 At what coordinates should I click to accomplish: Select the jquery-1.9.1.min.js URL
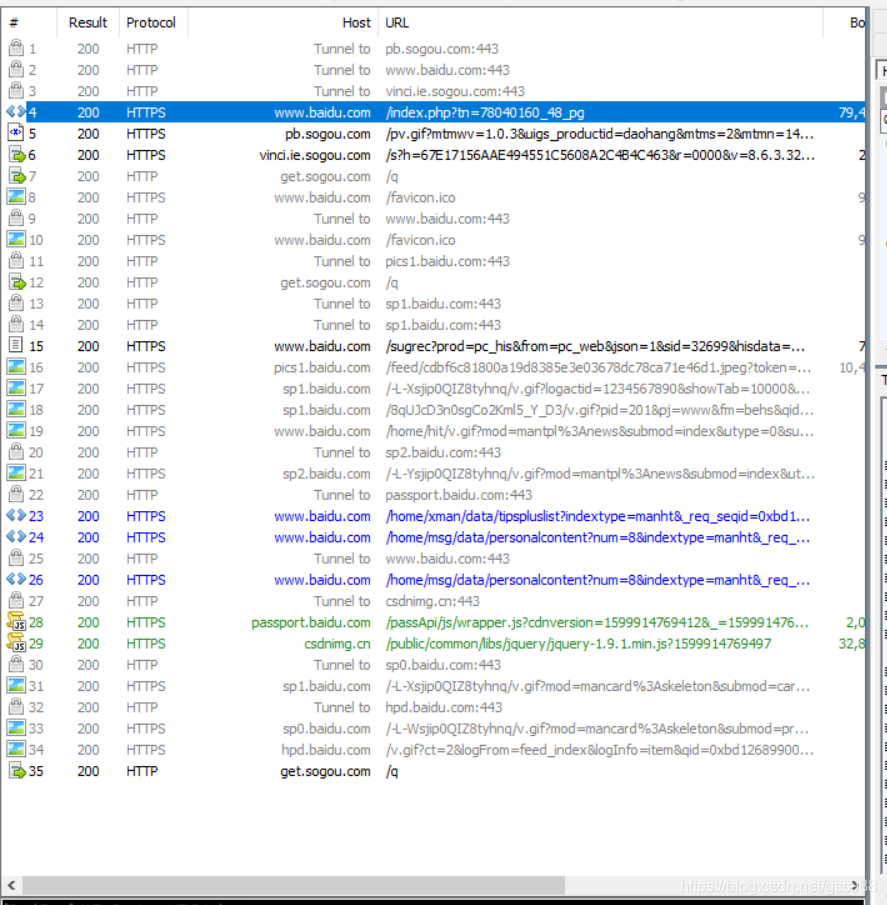tap(578, 644)
